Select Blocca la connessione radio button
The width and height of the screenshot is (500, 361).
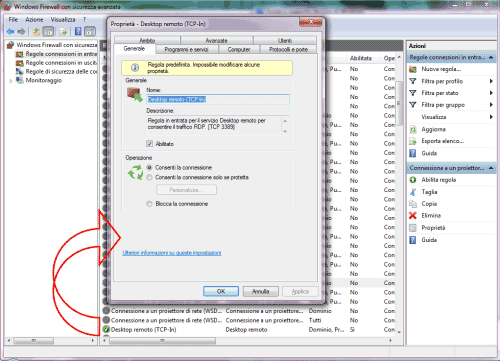coord(149,204)
